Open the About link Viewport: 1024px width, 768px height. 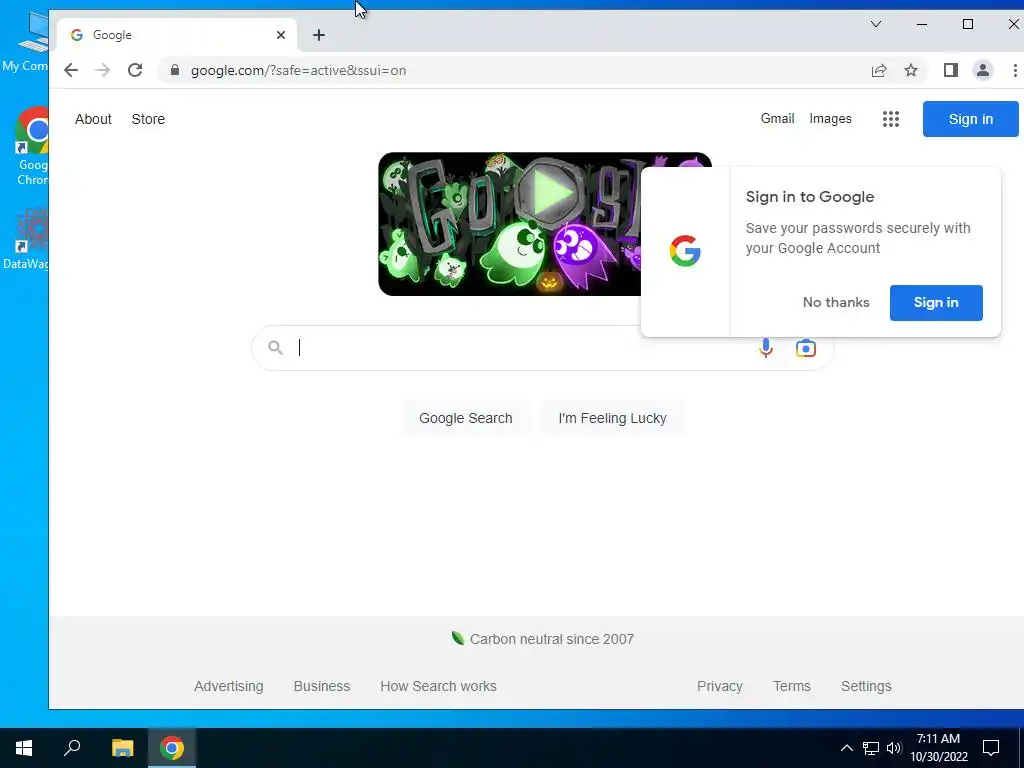[93, 119]
